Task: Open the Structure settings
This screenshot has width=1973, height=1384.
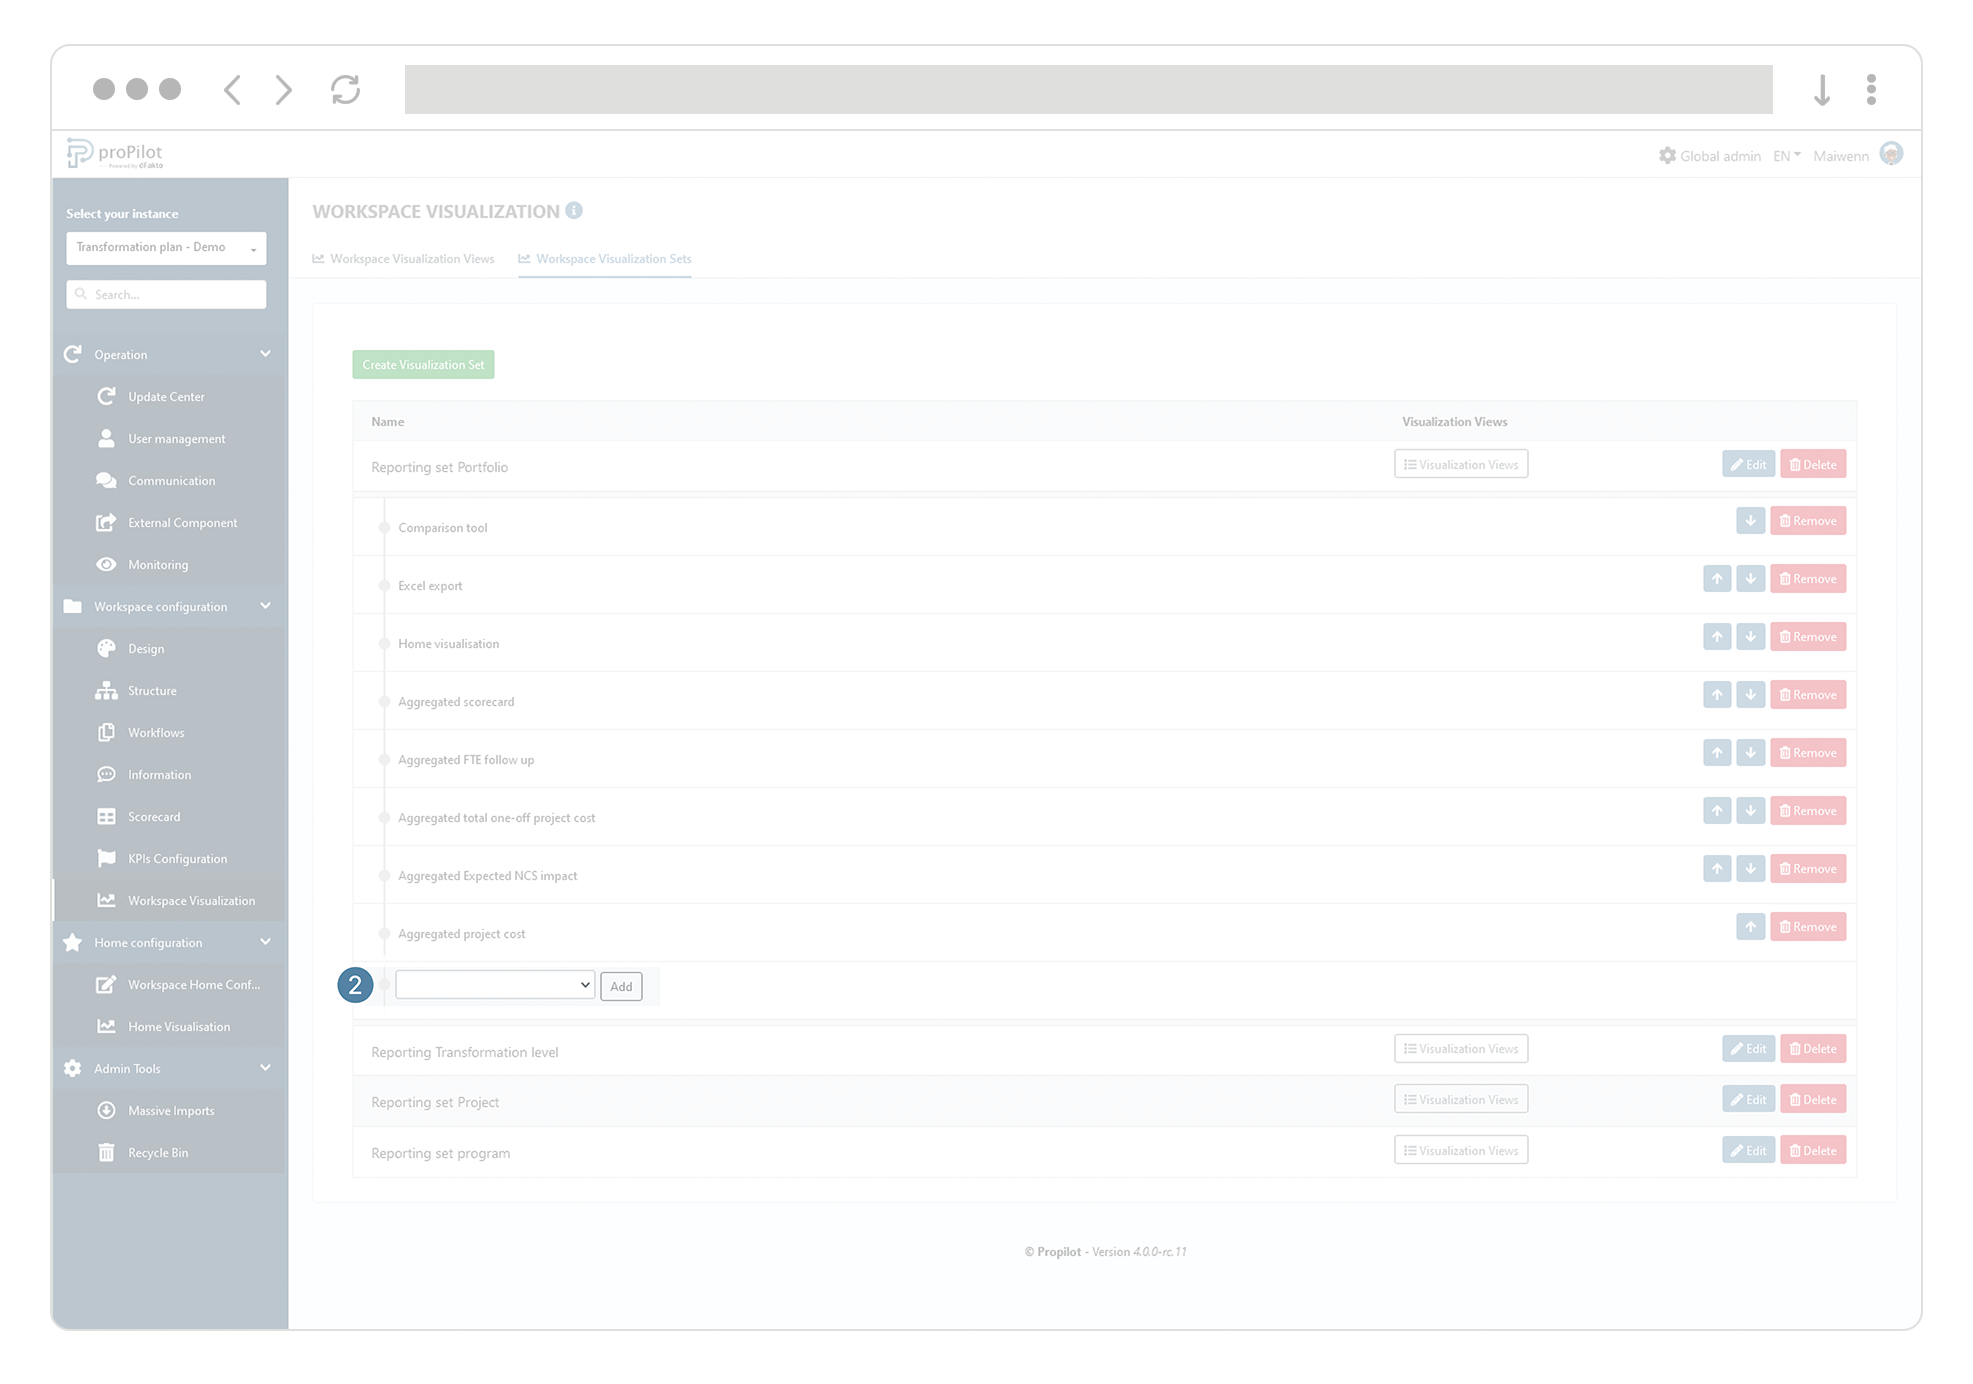Action: point(107,690)
